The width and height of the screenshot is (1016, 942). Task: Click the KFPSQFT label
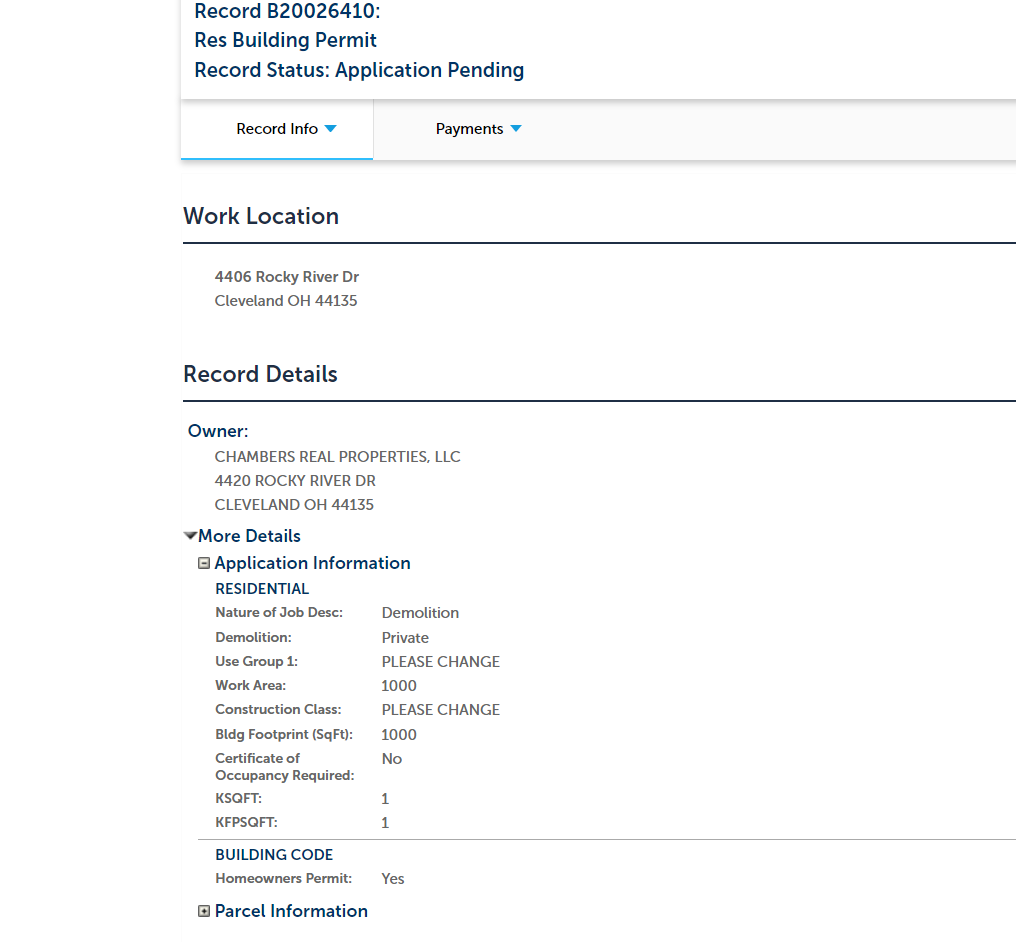246,823
